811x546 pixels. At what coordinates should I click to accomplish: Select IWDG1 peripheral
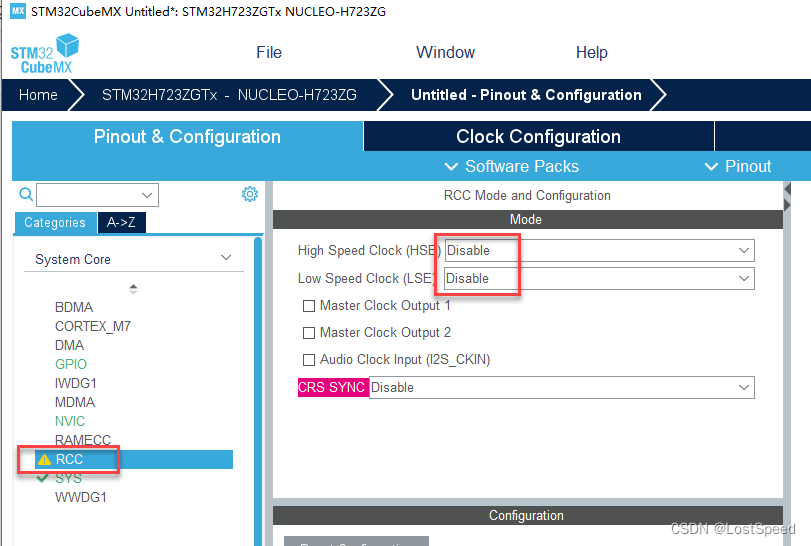point(76,383)
